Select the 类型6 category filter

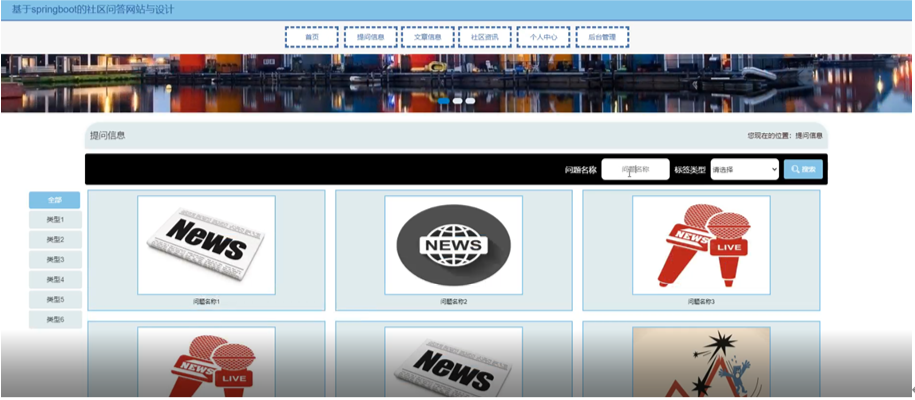55,319
